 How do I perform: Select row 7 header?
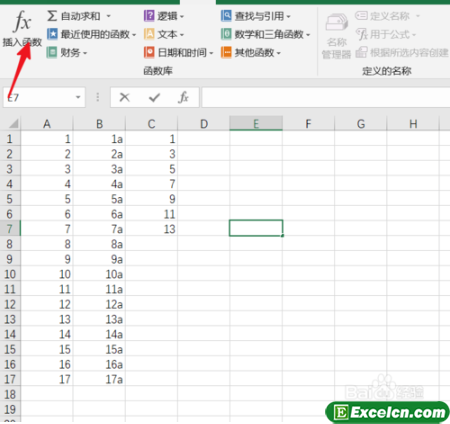click(10, 229)
